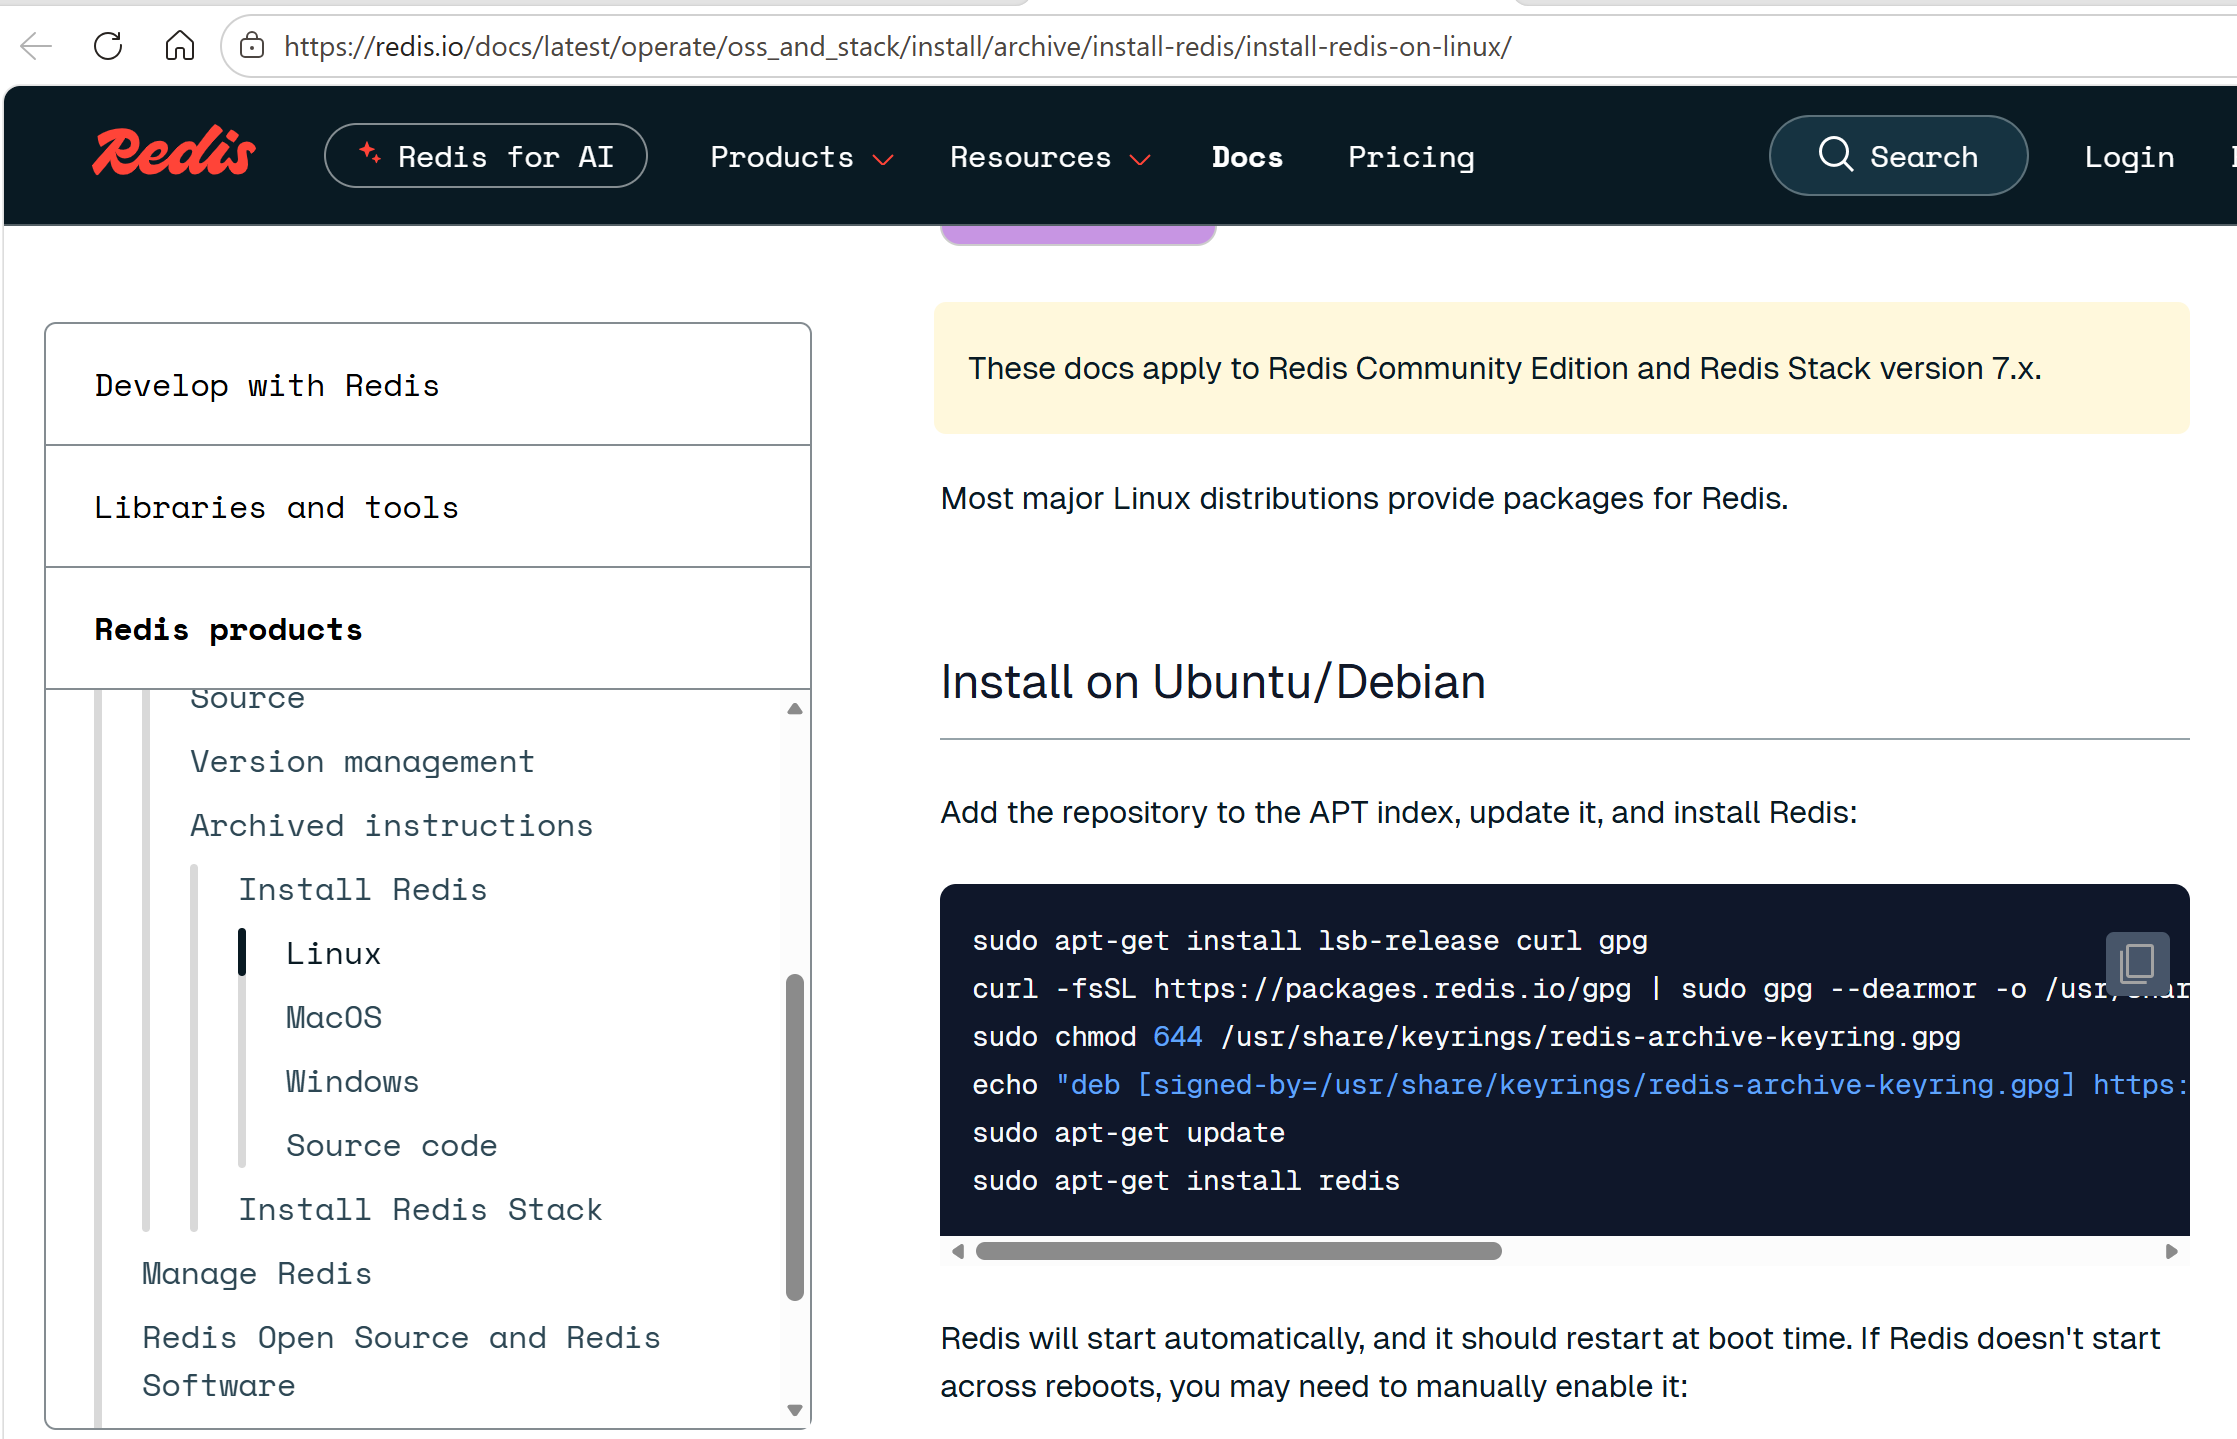Open Redis Open Source and Redis Software
Screen dimensions: 2237x1439
(401, 1362)
